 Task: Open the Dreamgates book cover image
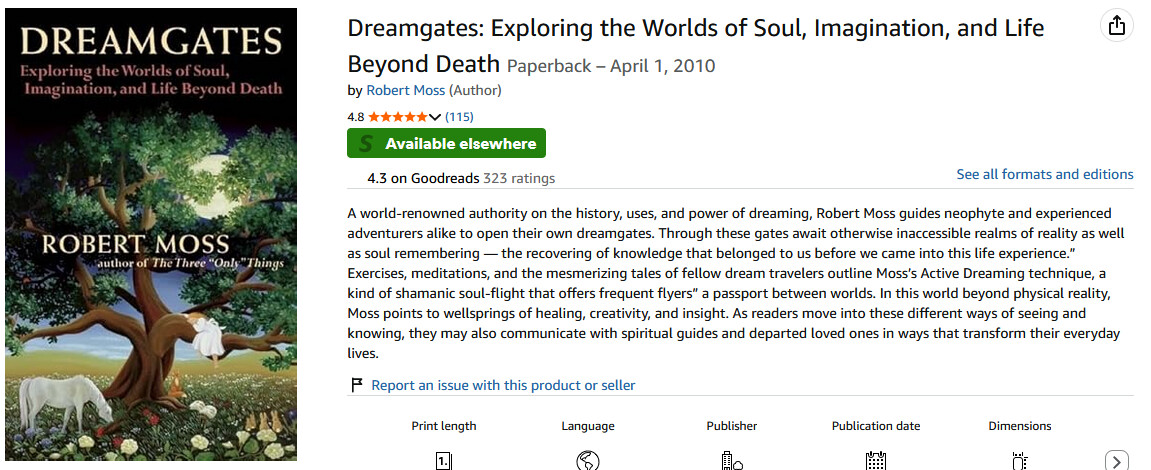(151, 235)
